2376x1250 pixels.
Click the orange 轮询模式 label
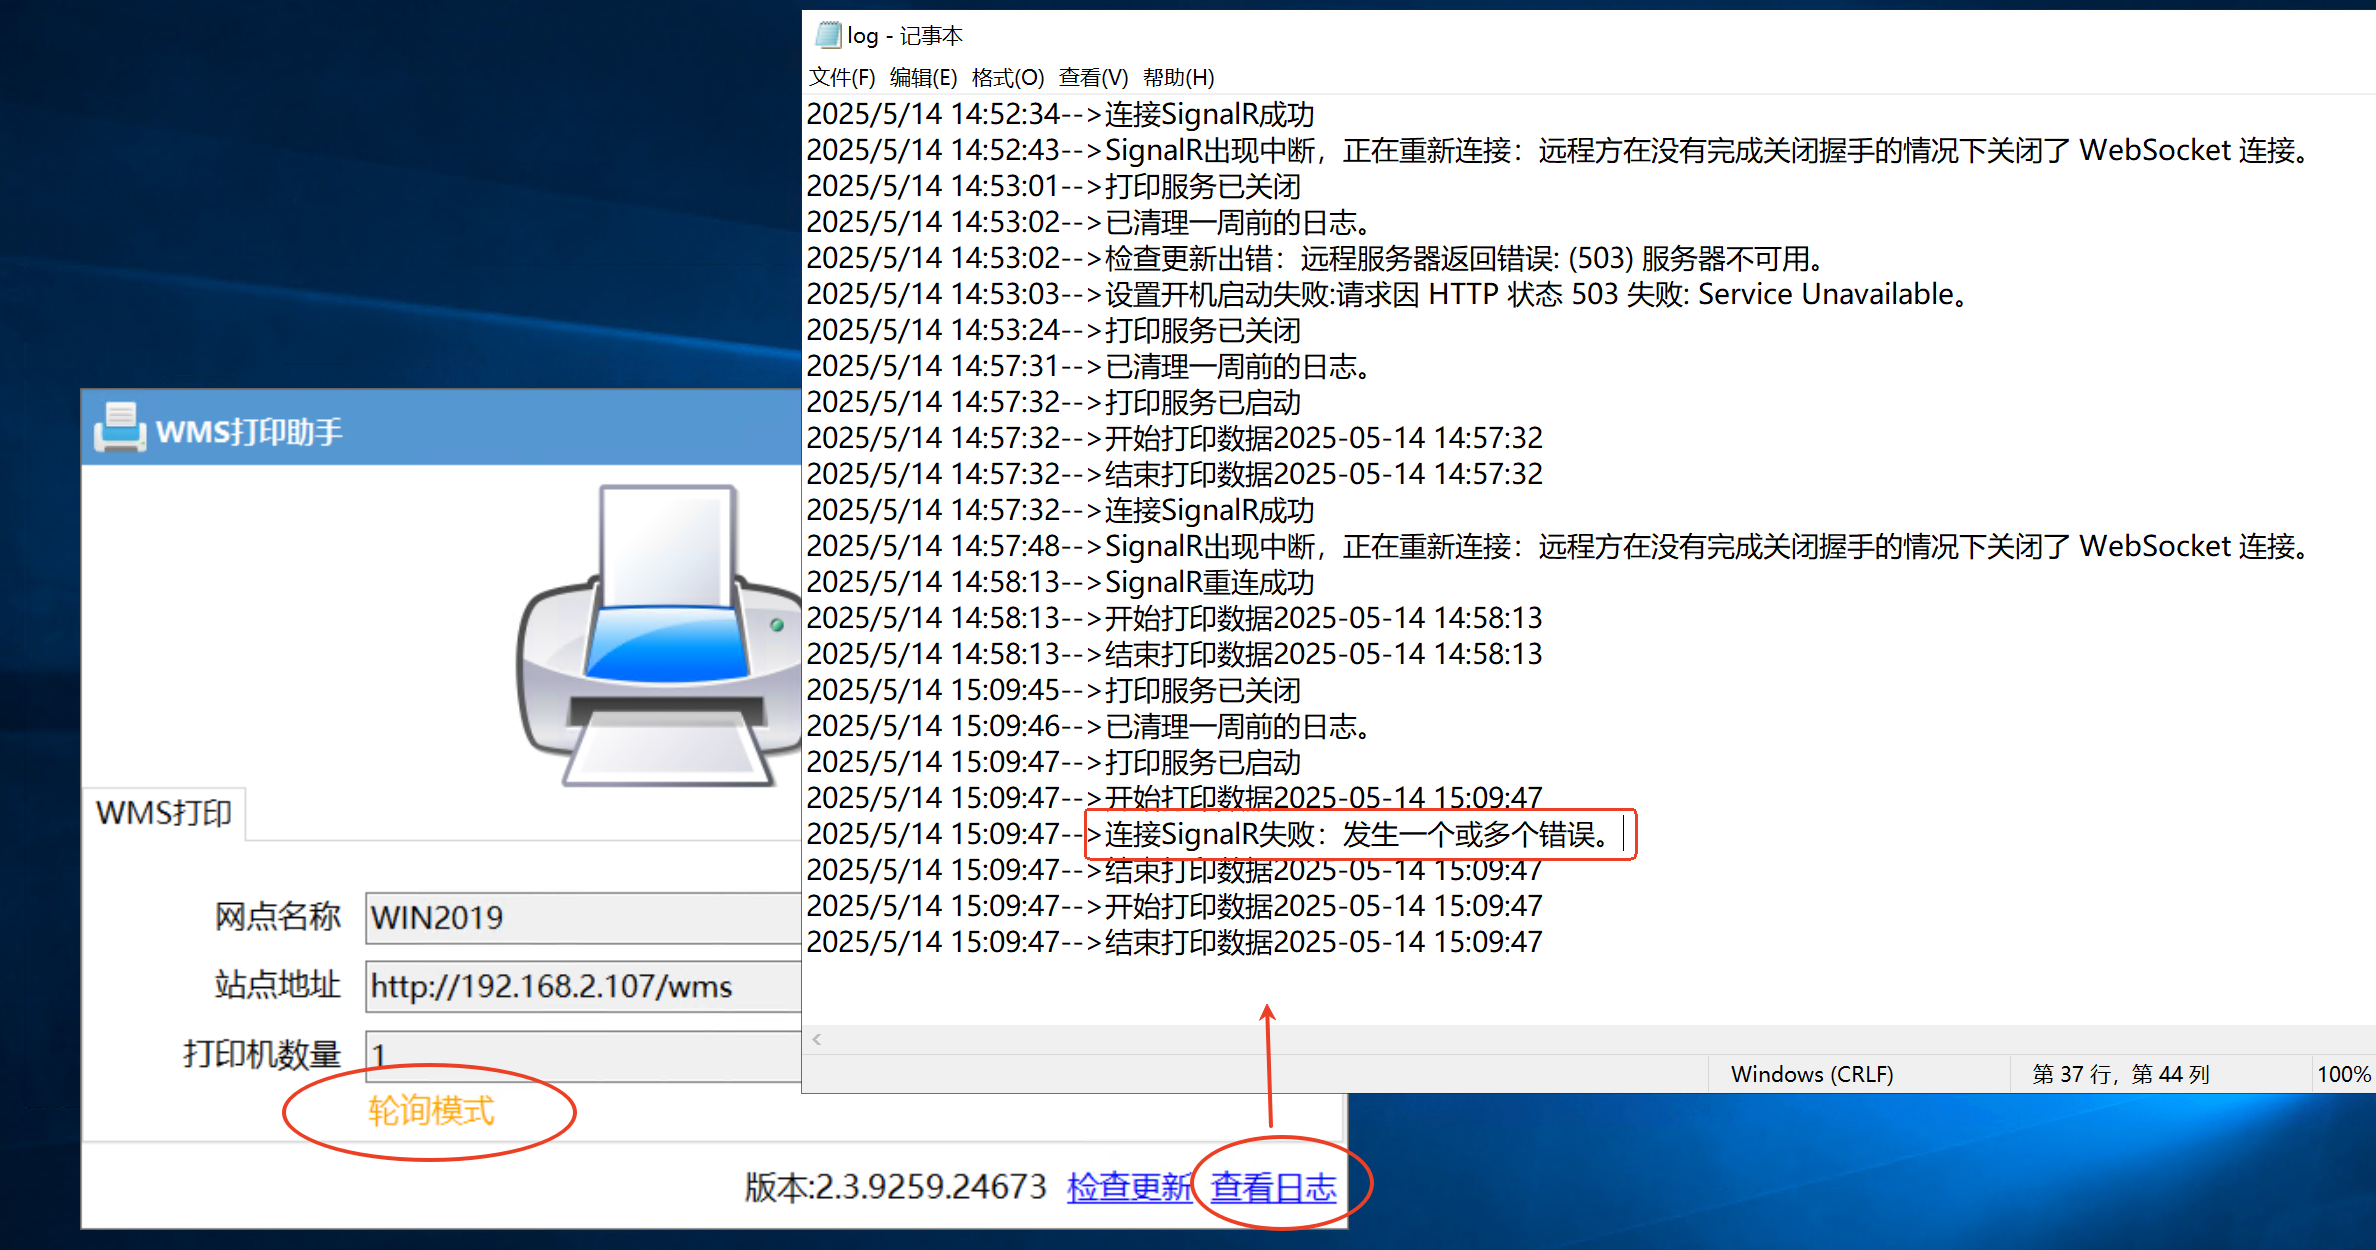point(431,1111)
